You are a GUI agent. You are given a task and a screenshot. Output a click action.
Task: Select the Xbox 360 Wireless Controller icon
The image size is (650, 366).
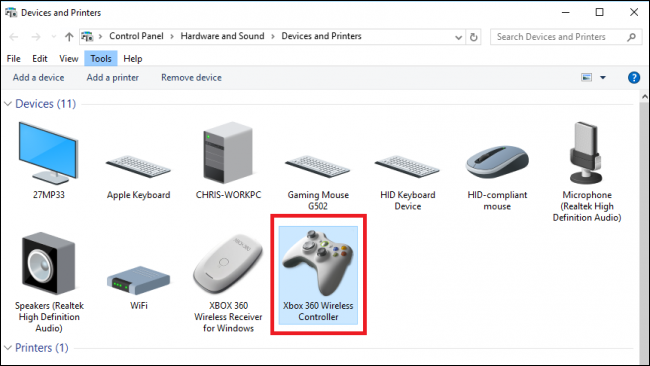pos(318,263)
